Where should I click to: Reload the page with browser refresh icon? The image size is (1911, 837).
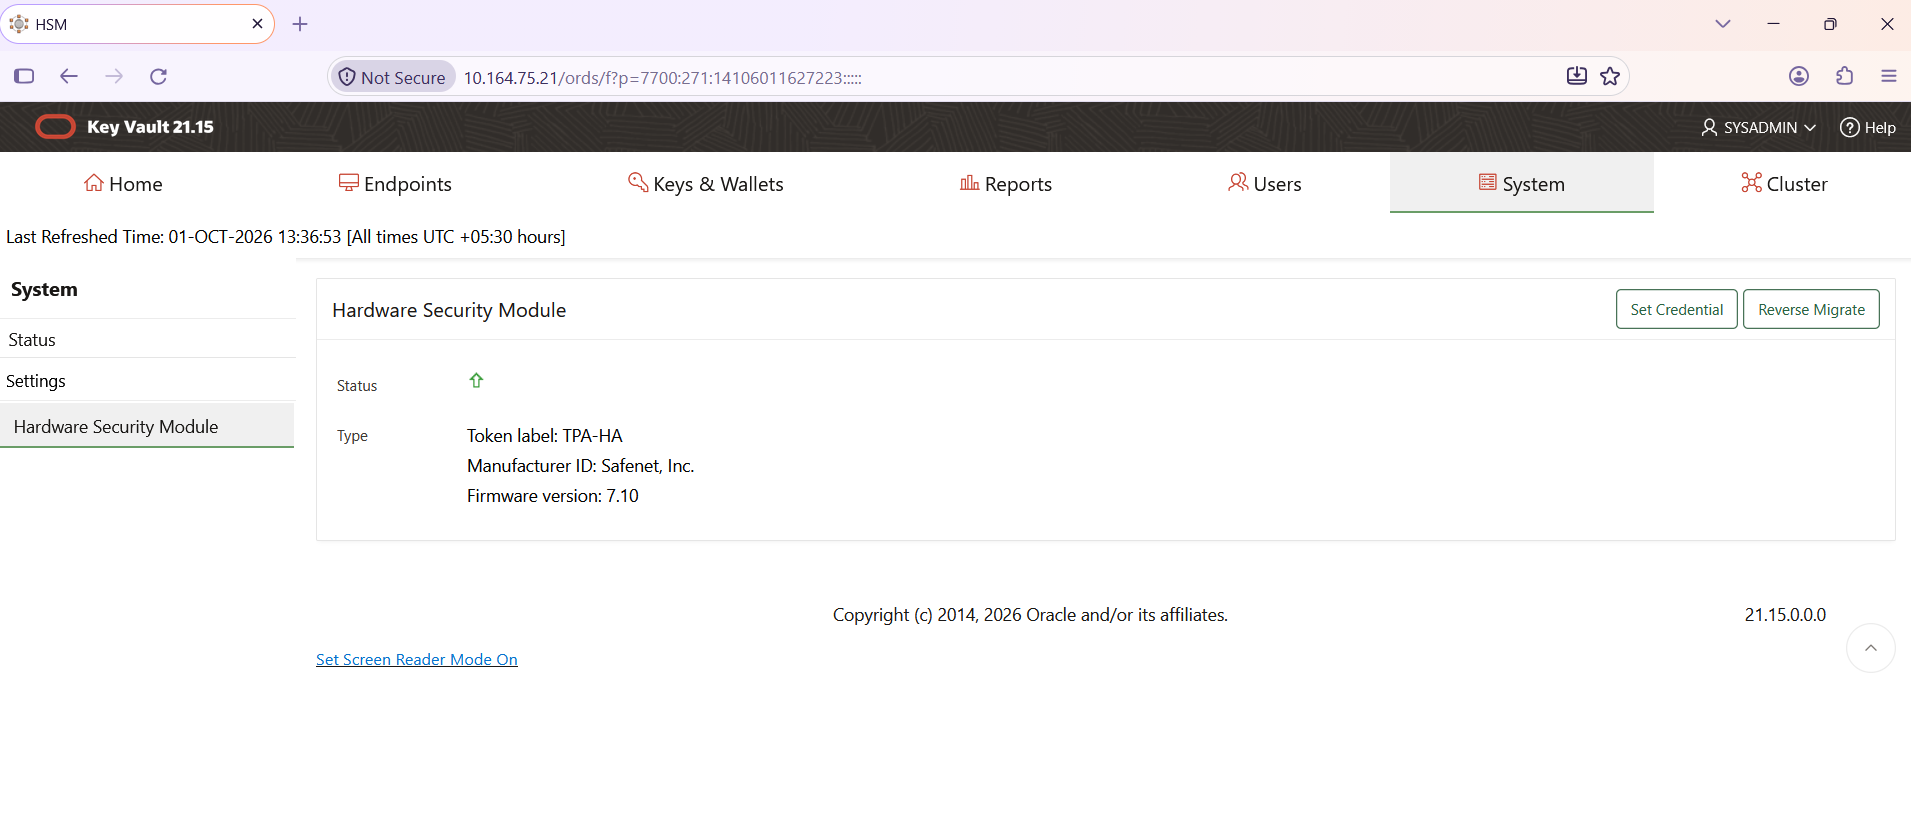coord(158,76)
